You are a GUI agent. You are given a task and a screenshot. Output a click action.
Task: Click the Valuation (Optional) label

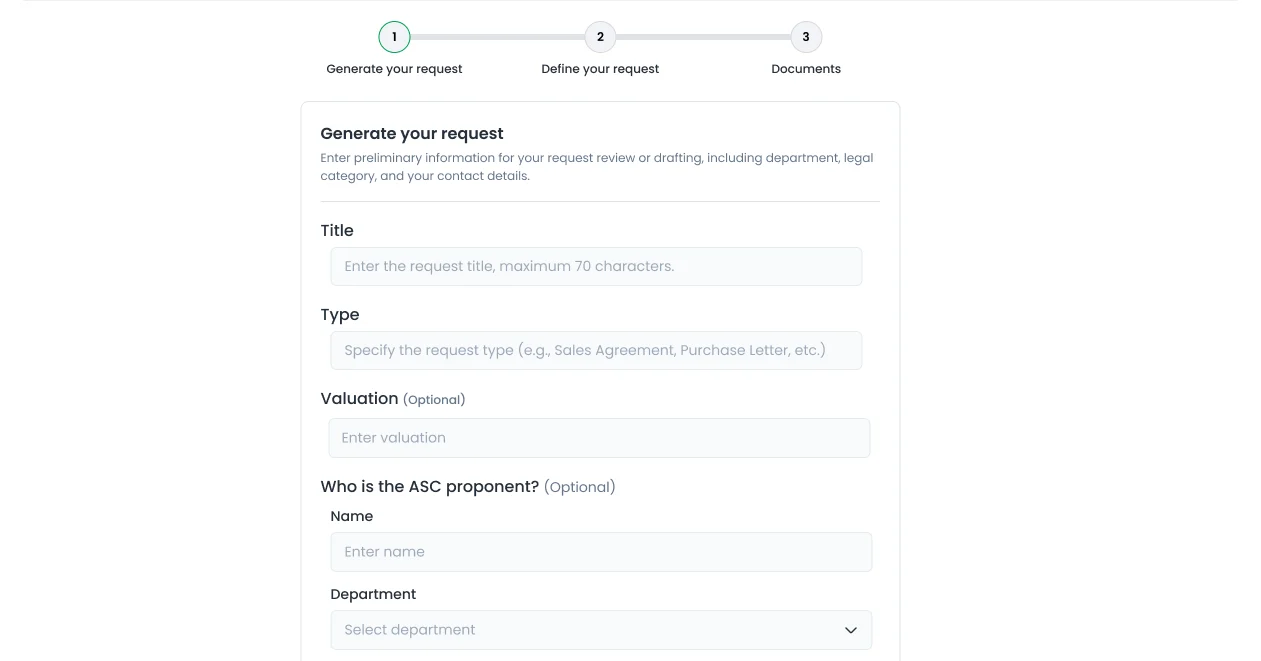393,398
